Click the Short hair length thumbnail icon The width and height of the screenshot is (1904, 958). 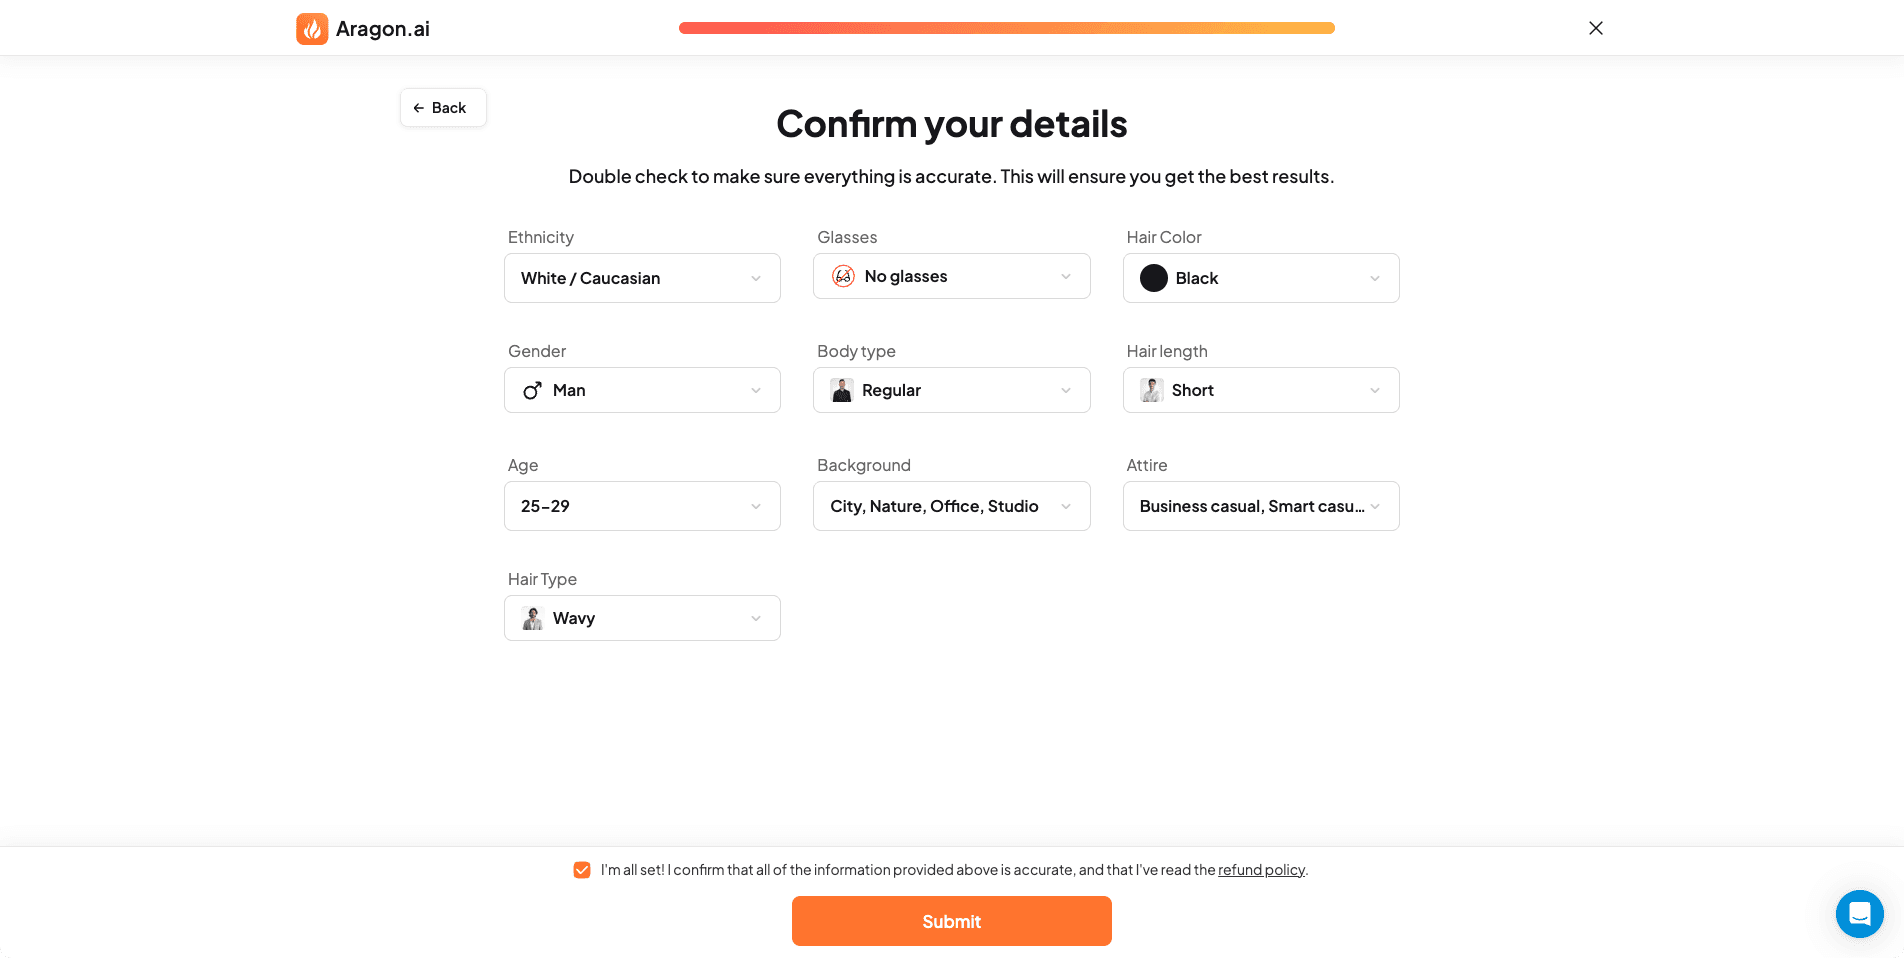tap(1151, 390)
